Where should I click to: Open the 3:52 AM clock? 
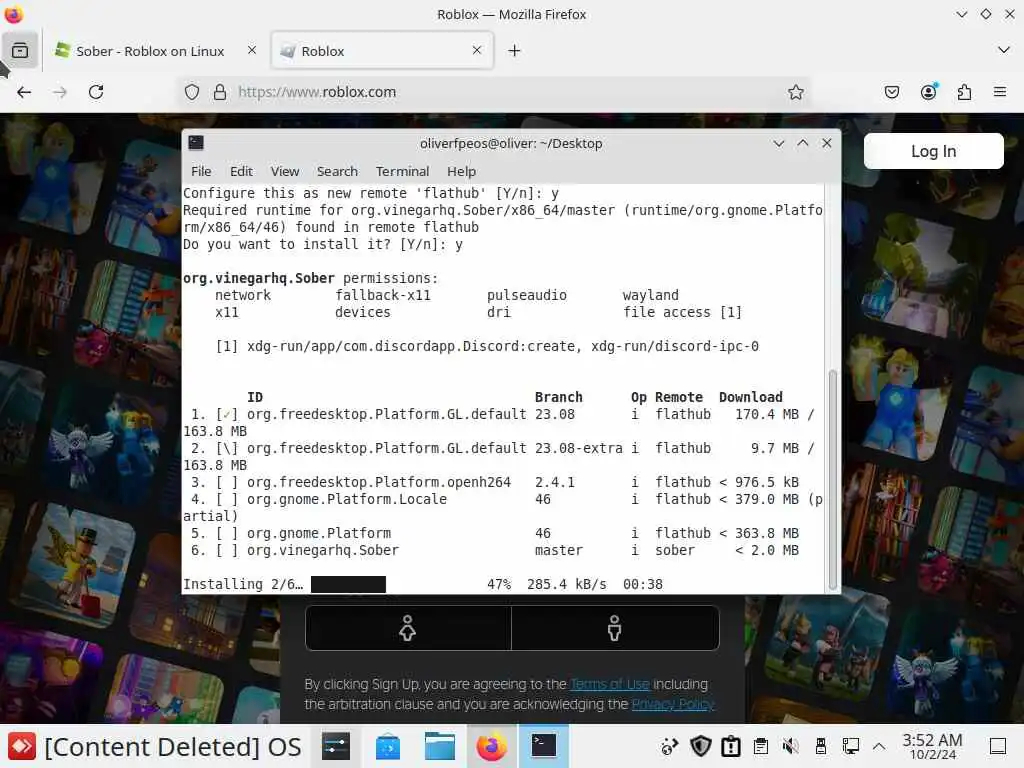[x=932, y=746]
